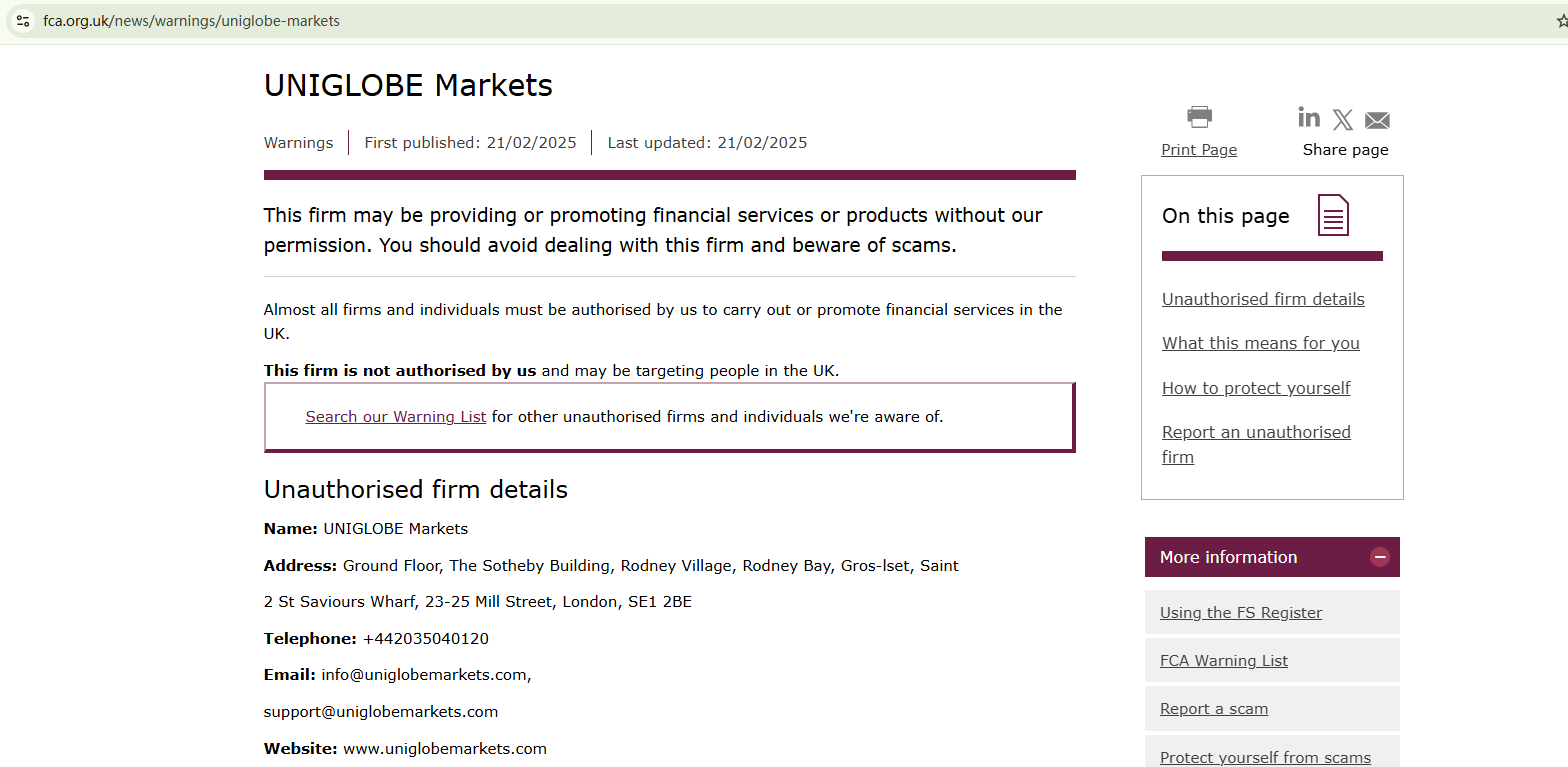
Task: Click the printer icon above Print Page
Action: click(x=1199, y=117)
